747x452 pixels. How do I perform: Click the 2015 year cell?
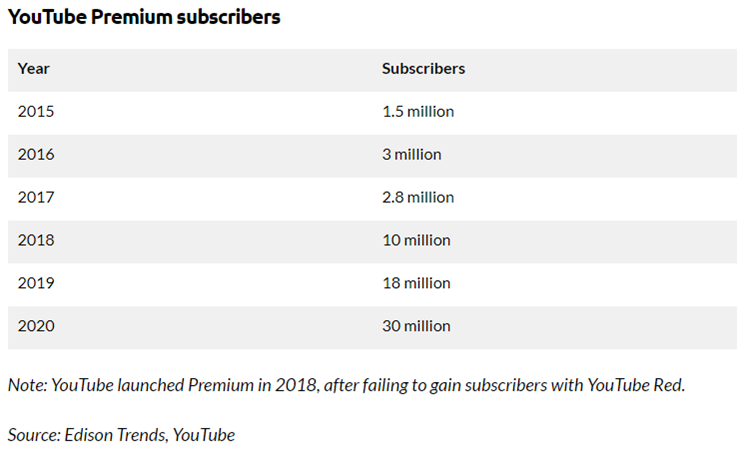point(36,111)
